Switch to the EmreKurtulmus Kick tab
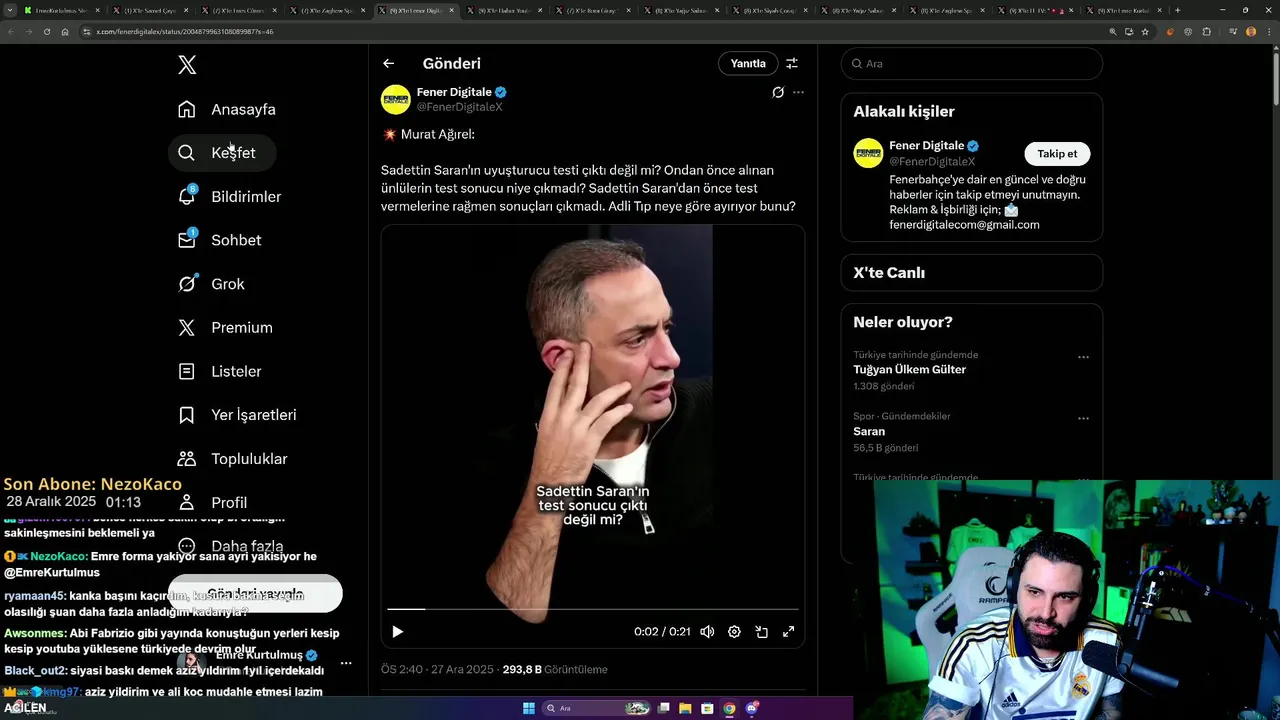 60,10
